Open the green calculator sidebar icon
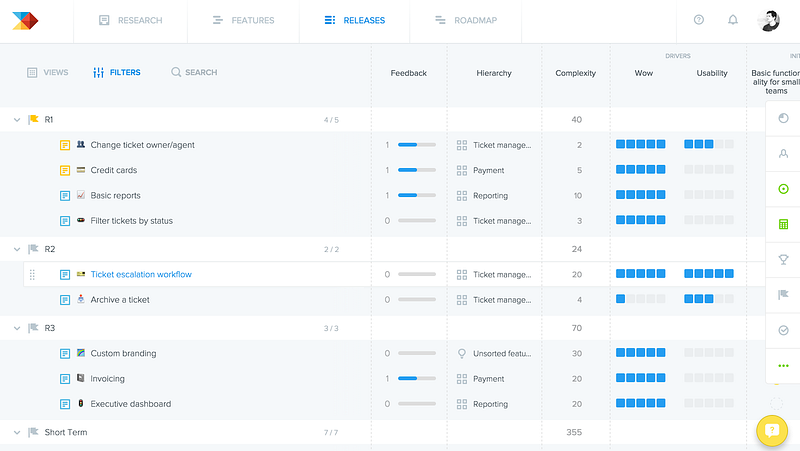 tap(783, 224)
